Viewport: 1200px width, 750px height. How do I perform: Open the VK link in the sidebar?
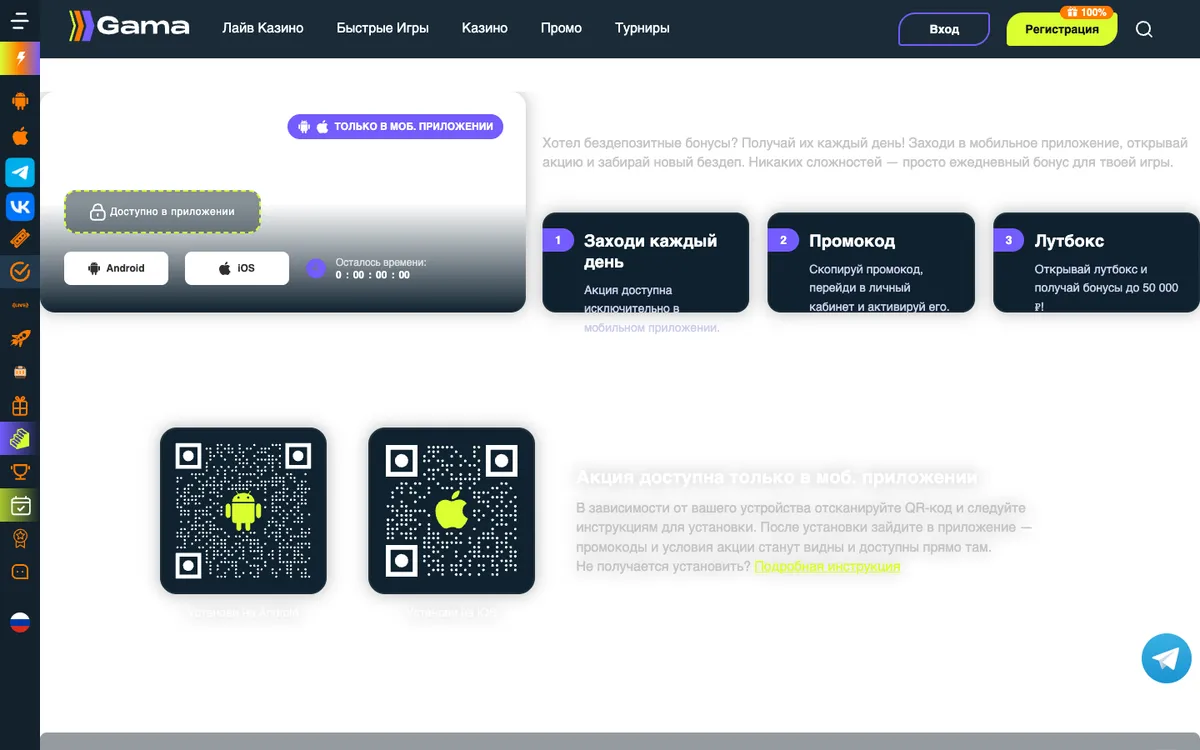[x=20, y=206]
